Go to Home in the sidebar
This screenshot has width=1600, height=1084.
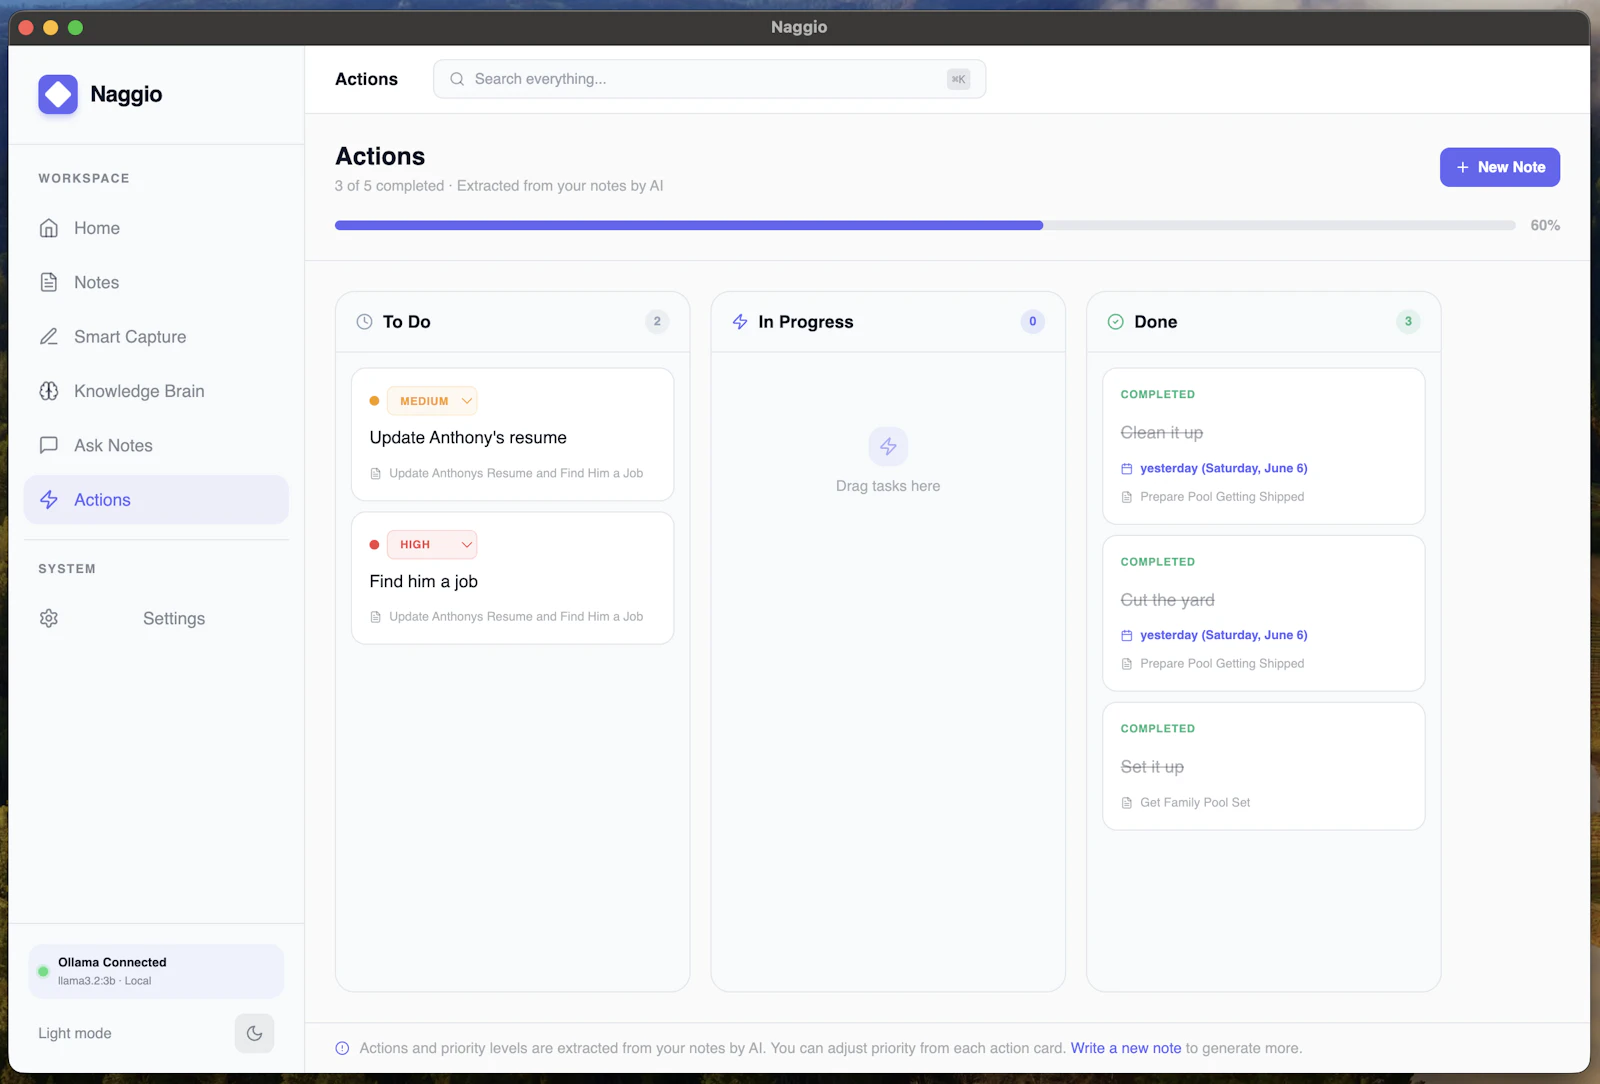(156, 228)
